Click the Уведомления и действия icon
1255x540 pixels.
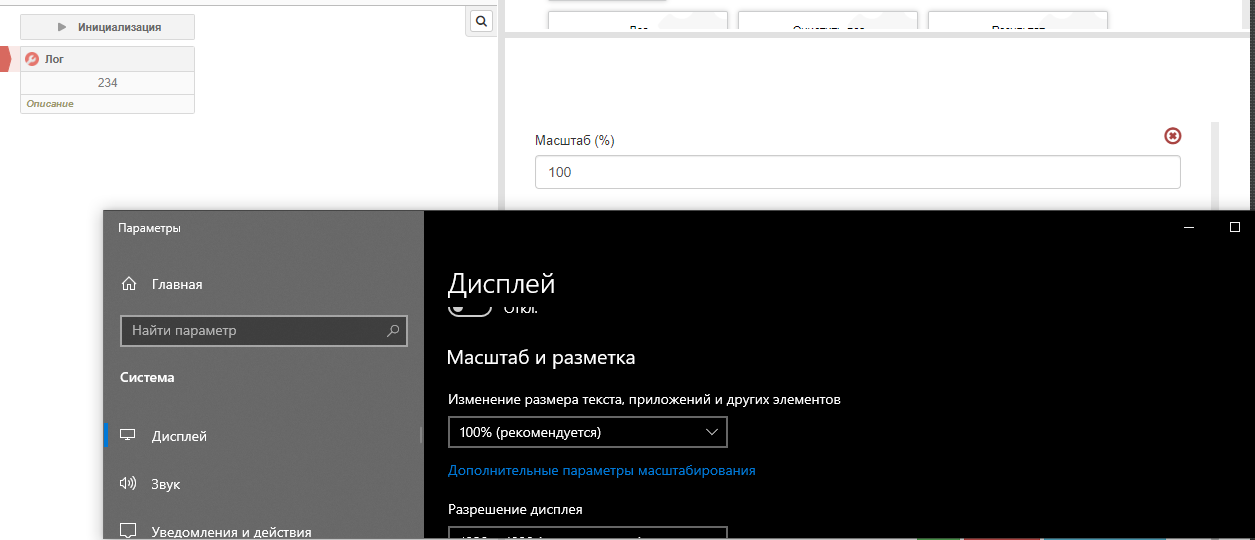tap(128, 531)
